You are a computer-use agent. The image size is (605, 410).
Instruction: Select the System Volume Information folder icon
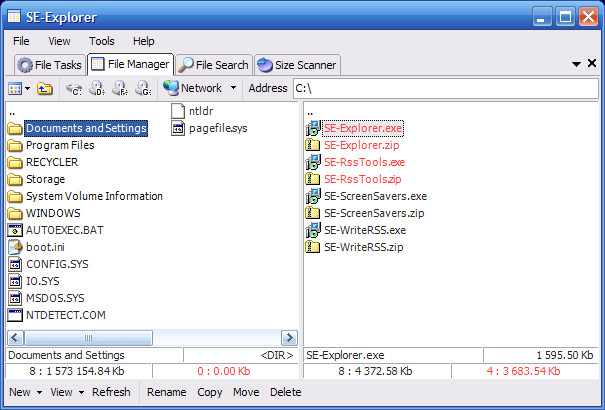coord(15,196)
